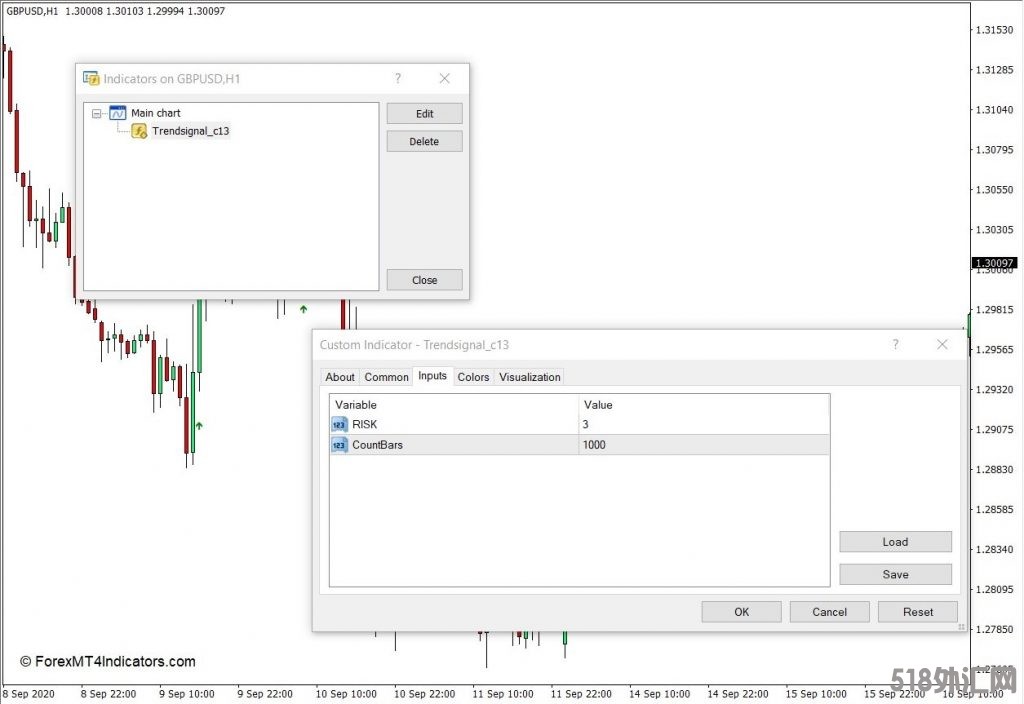
Task: Click the Trendsignal_c13 indicator icon in the tree
Action: coord(140,131)
